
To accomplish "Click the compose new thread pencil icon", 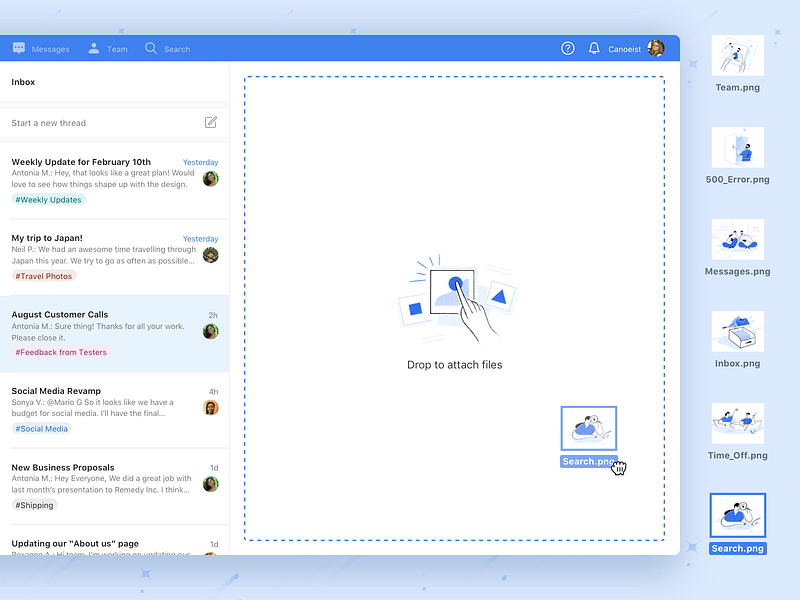I will point(210,121).
